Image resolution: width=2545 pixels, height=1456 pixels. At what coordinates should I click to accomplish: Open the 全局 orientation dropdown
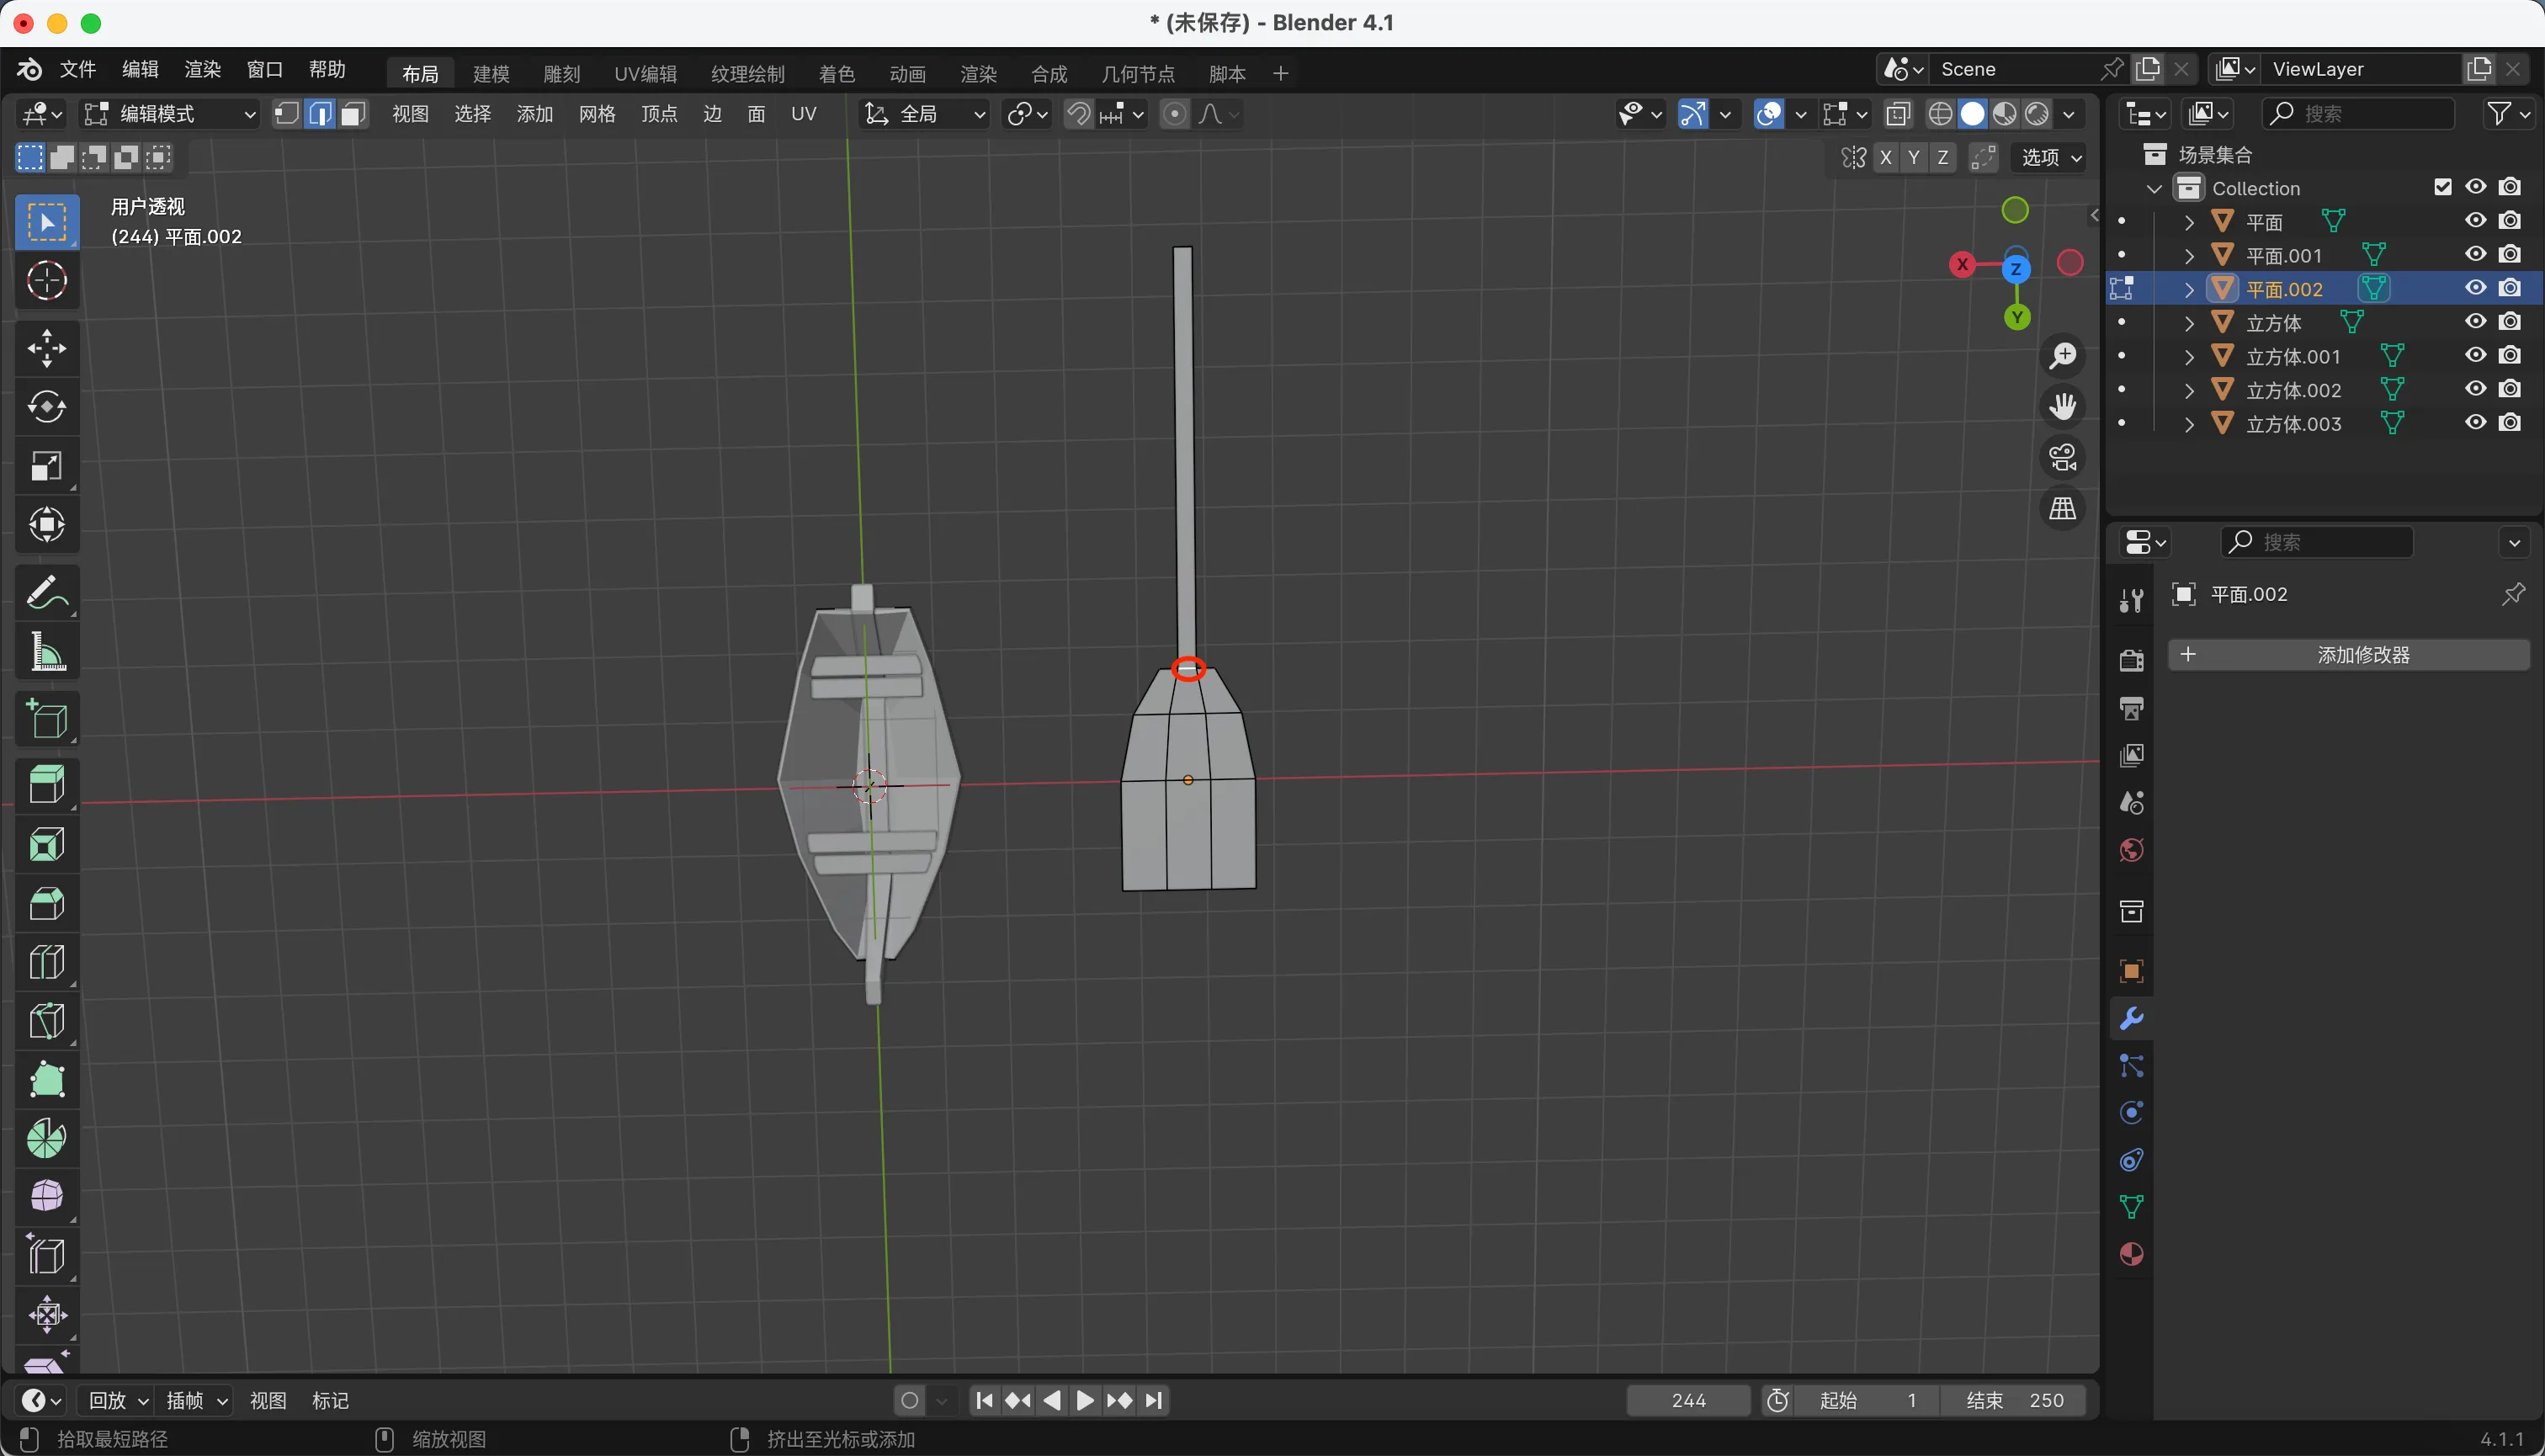coord(924,114)
